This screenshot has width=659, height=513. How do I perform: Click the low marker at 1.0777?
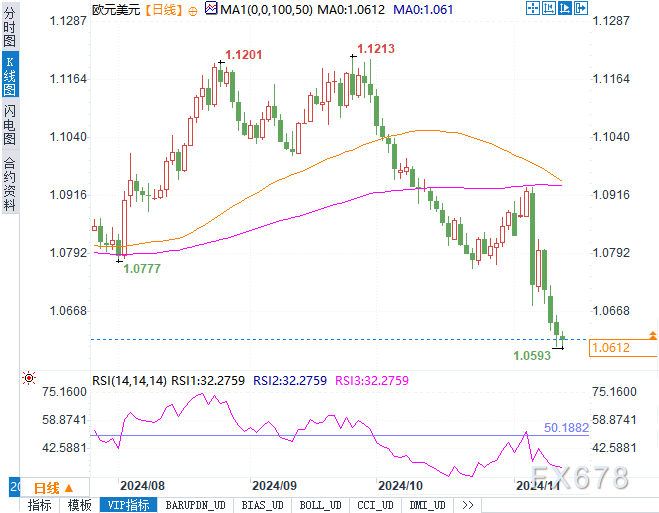pos(121,260)
